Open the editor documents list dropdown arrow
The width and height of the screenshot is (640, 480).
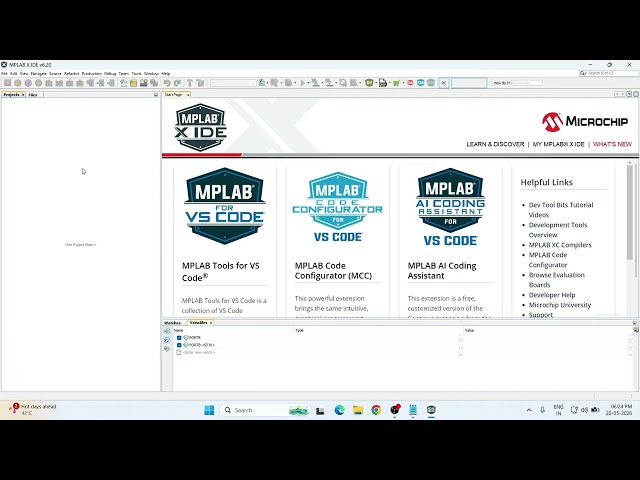(x=629, y=94)
